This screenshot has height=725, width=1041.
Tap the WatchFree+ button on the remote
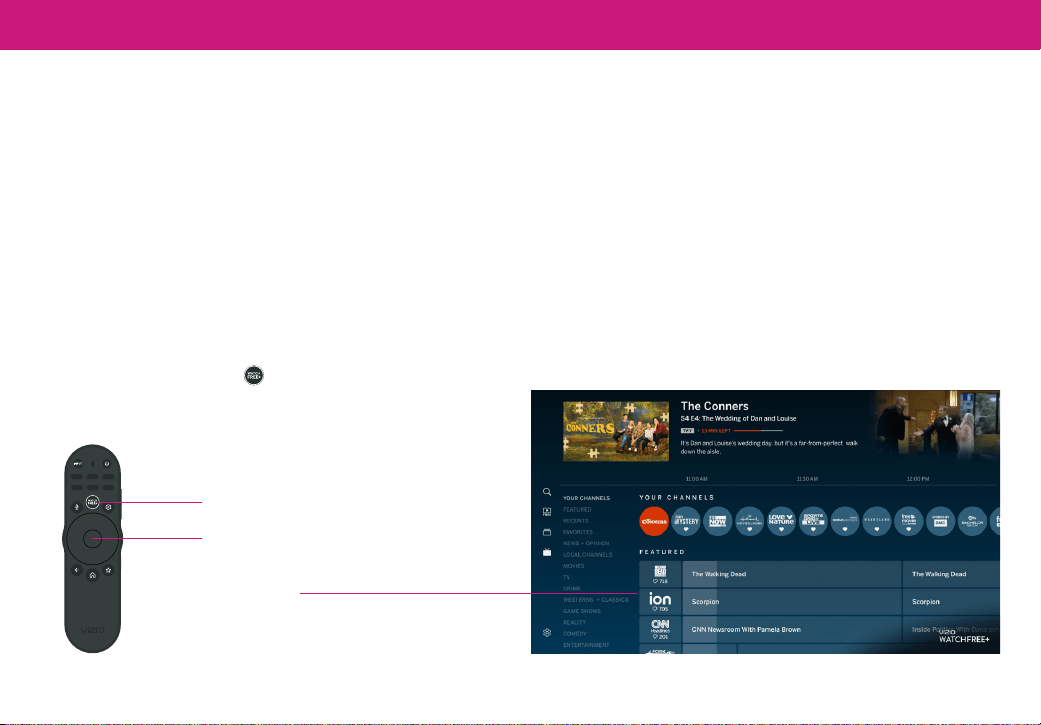[x=92, y=503]
